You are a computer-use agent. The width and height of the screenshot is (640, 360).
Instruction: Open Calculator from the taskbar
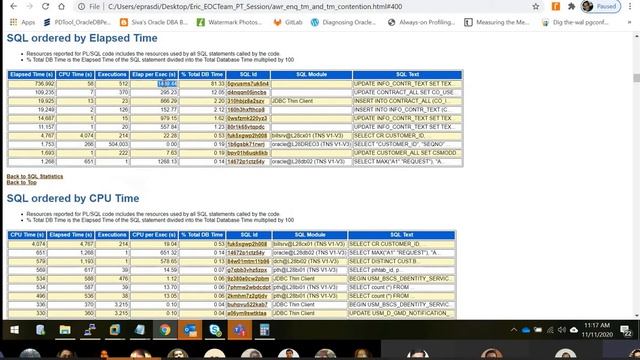pyautogui.click(x=264, y=330)
